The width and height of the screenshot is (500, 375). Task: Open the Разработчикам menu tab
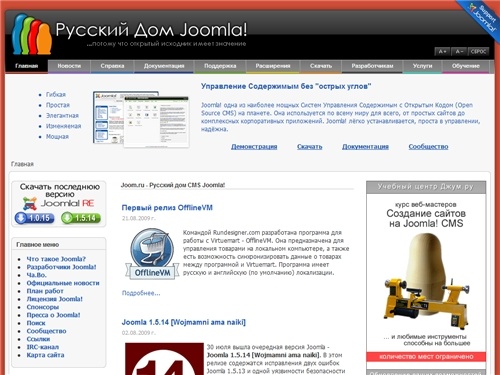(372, 66)
